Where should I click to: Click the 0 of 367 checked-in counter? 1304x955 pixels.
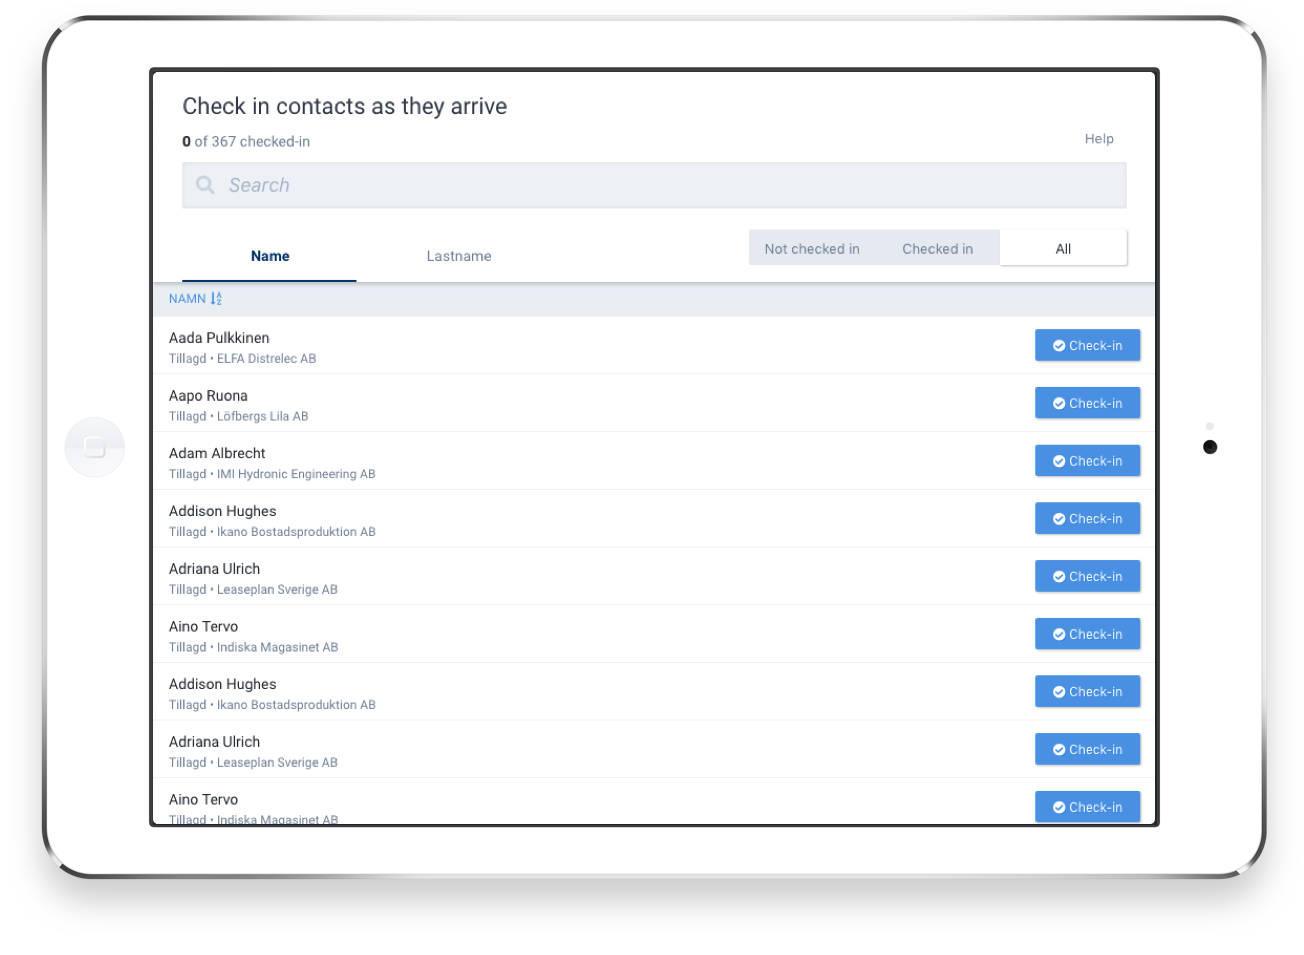click(246, 142)
